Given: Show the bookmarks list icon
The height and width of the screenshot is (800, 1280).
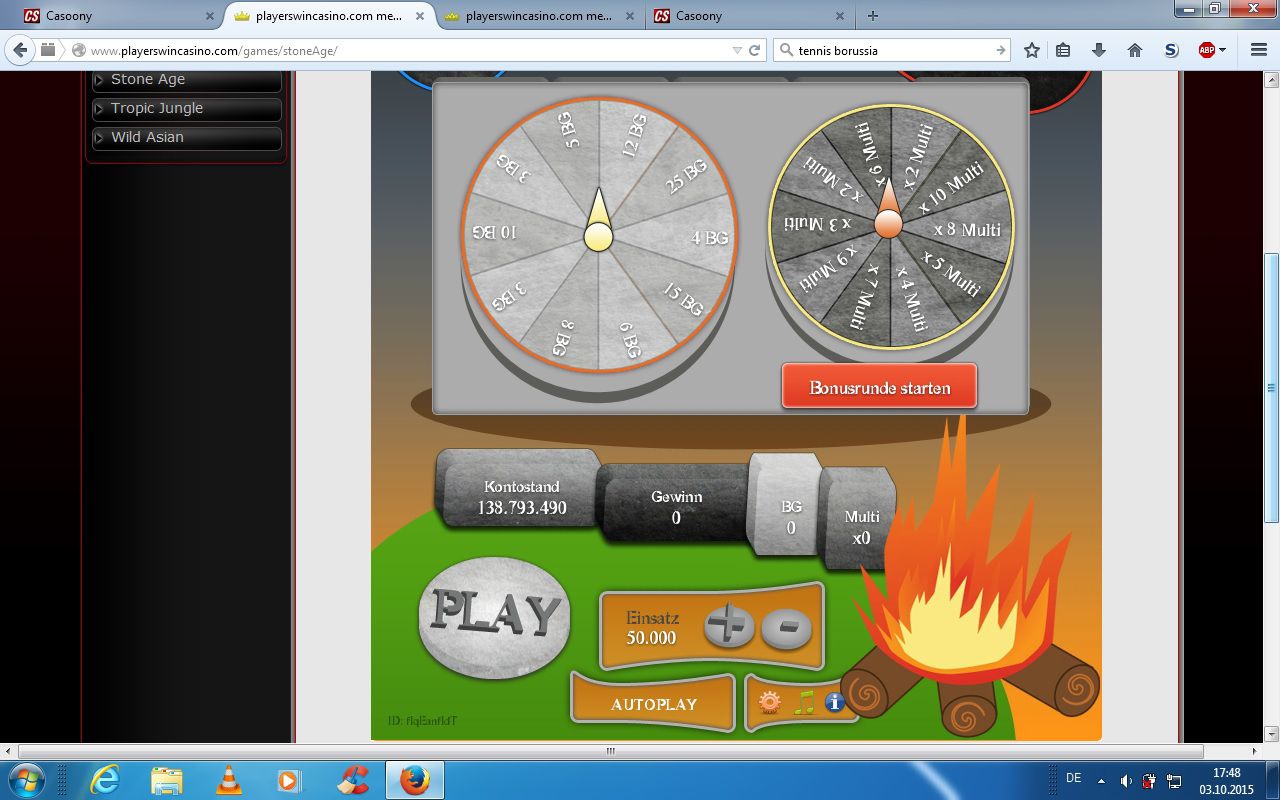Looking at the screenshot, I should point(1063,50).
